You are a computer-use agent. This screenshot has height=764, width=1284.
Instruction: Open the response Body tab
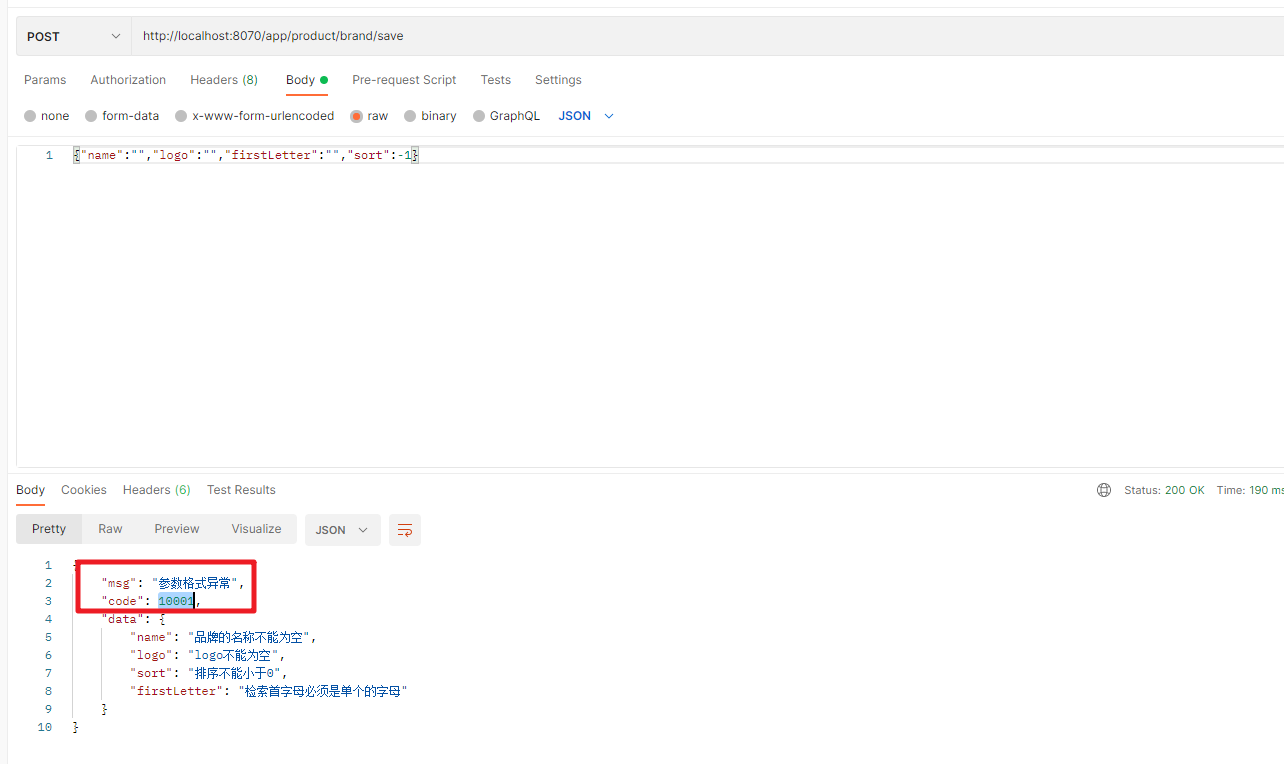pyautogui.click(x=30, y=490)
